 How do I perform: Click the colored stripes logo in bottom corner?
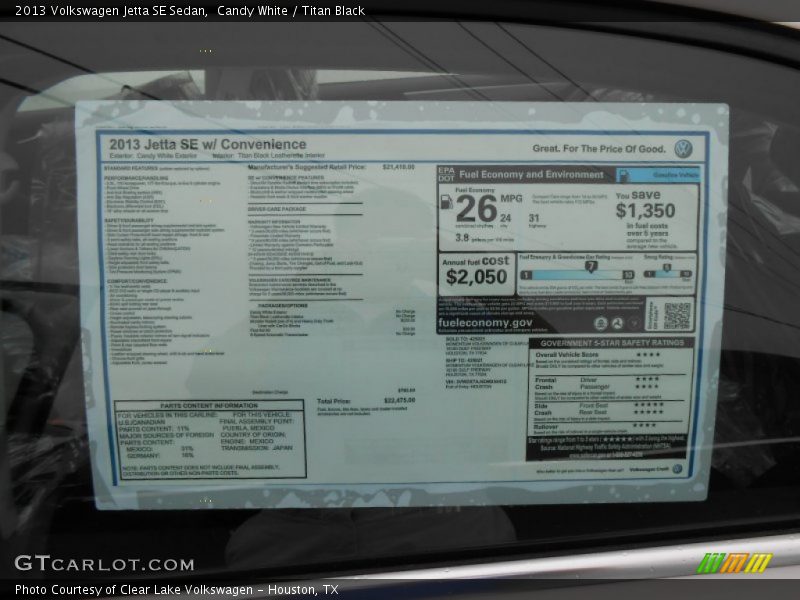click(x=733, y=563)
